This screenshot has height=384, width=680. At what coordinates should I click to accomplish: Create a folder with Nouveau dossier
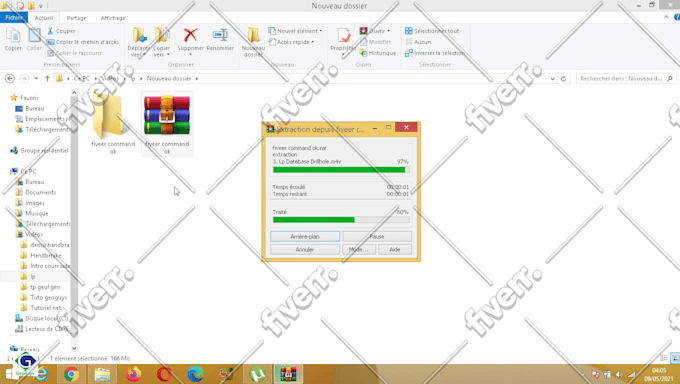(253, 42)
